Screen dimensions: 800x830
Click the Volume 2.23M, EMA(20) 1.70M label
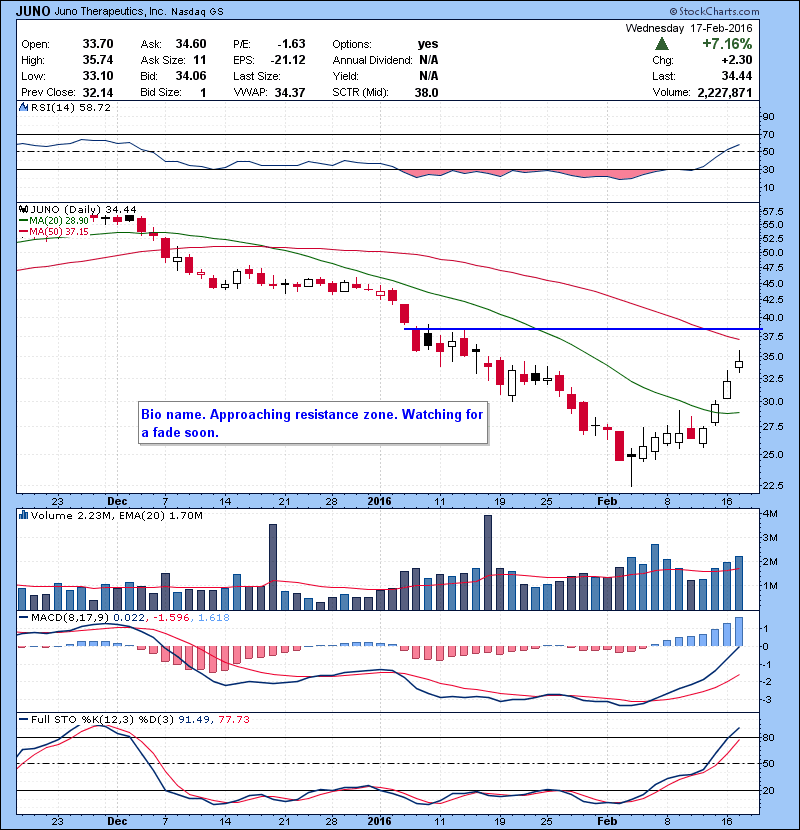click(x=116, y=516)
